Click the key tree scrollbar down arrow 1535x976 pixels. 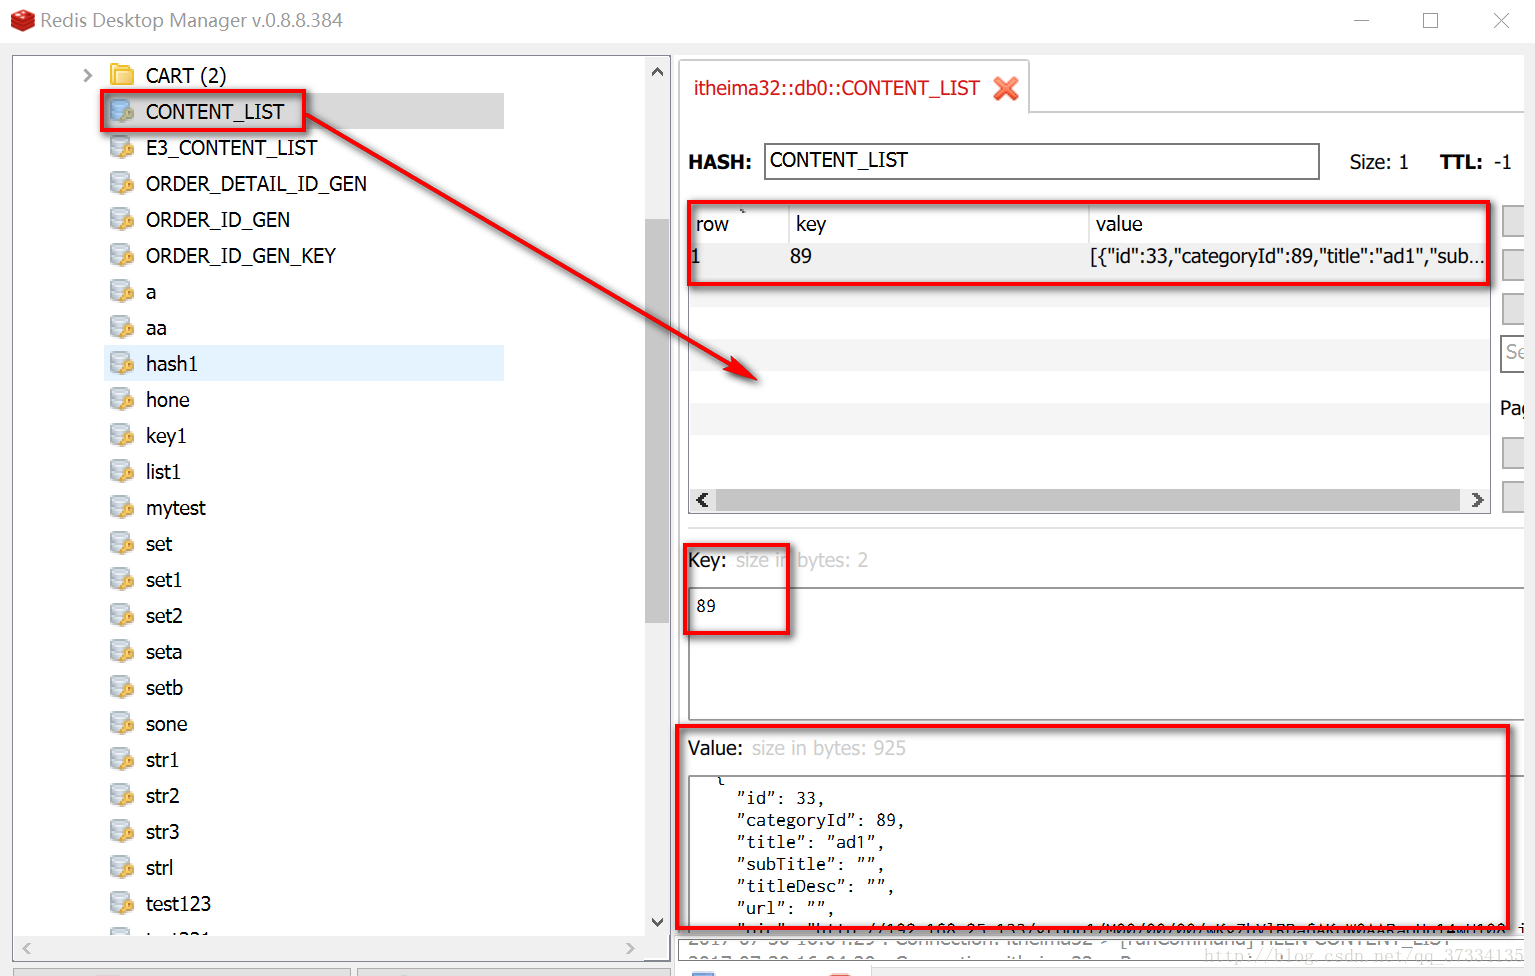coord(657,922)
